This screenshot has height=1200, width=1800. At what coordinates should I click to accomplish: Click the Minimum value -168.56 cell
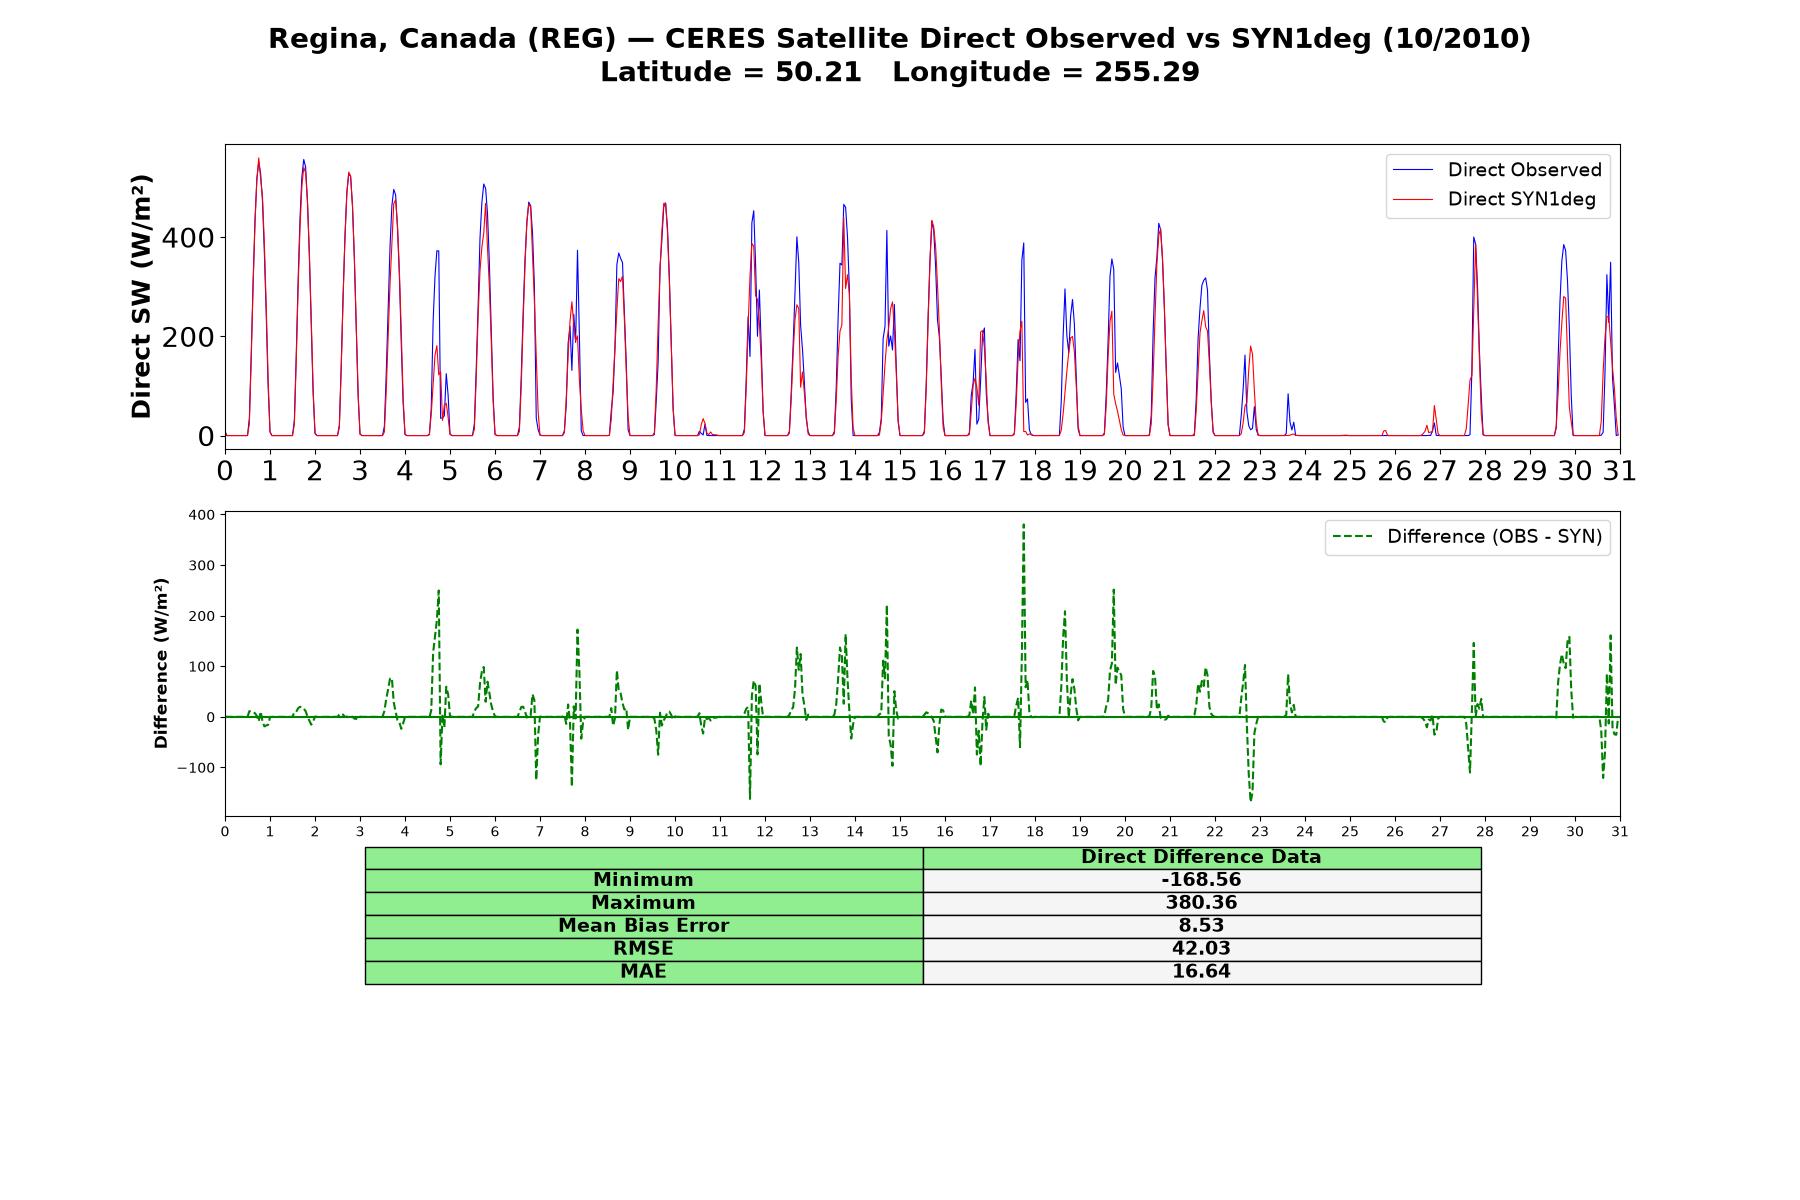click(1202, 880)
